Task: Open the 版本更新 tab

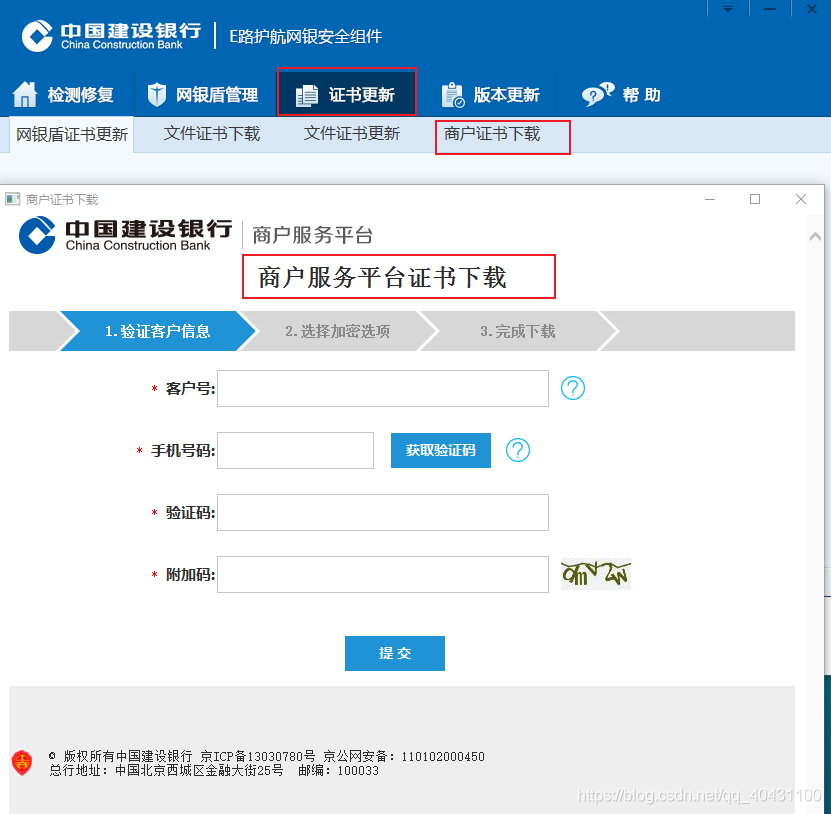Action: (x=490, y=95)
